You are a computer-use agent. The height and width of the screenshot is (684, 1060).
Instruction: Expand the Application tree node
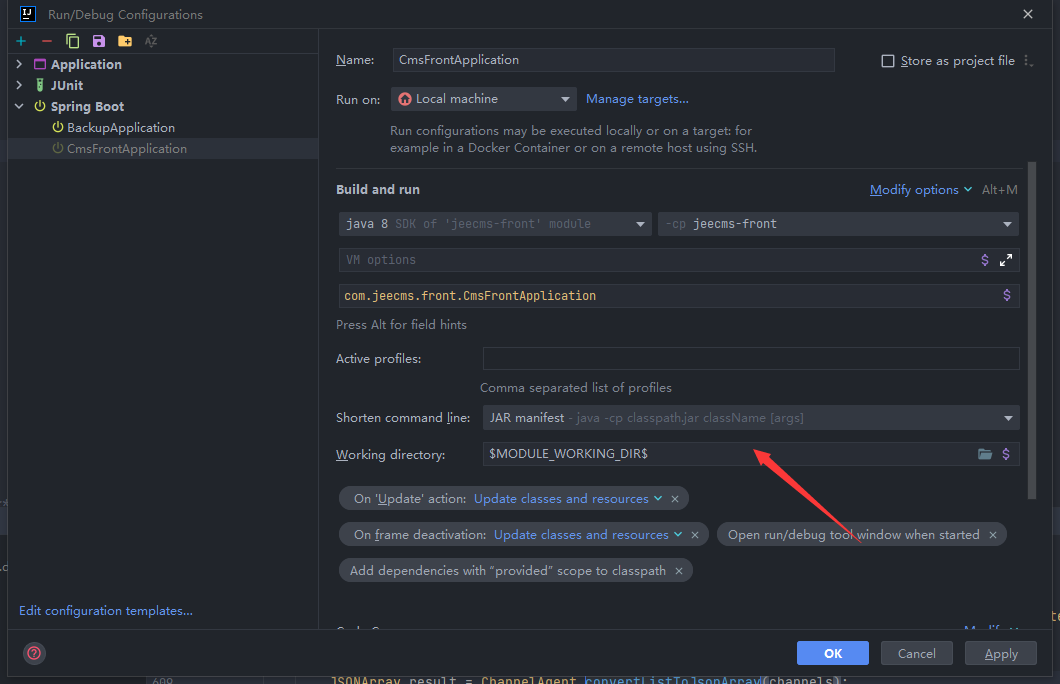[x=19, y=64]
